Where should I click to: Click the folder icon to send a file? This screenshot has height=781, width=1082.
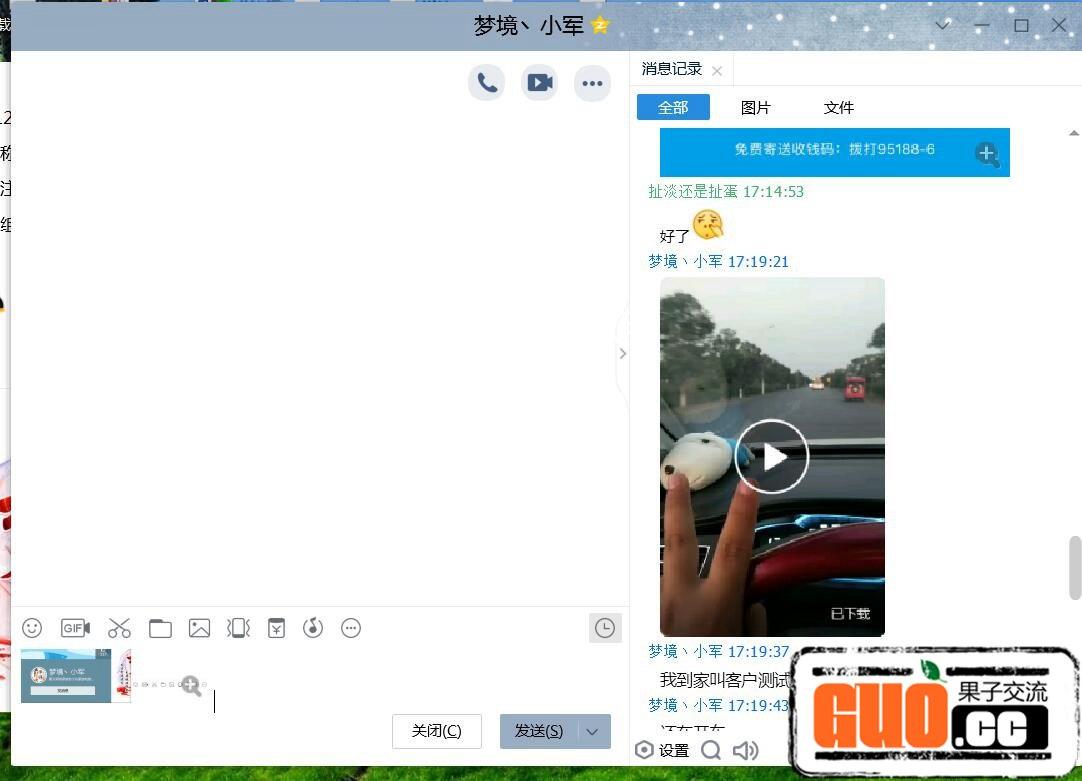160,628
